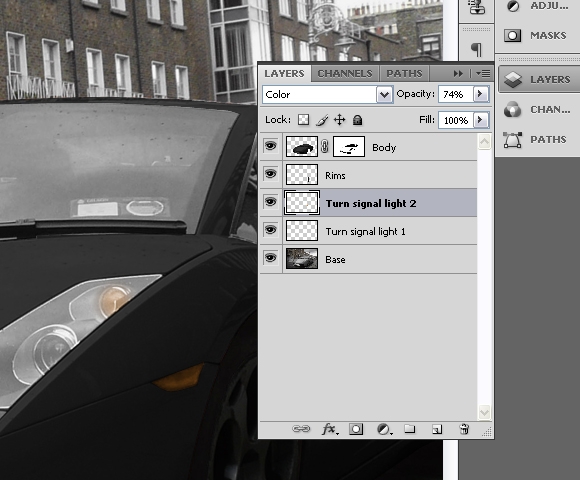Click the mask link chain on Body layer
The height and width of the screenshot is (480, 580).
[x=325, y=146]
